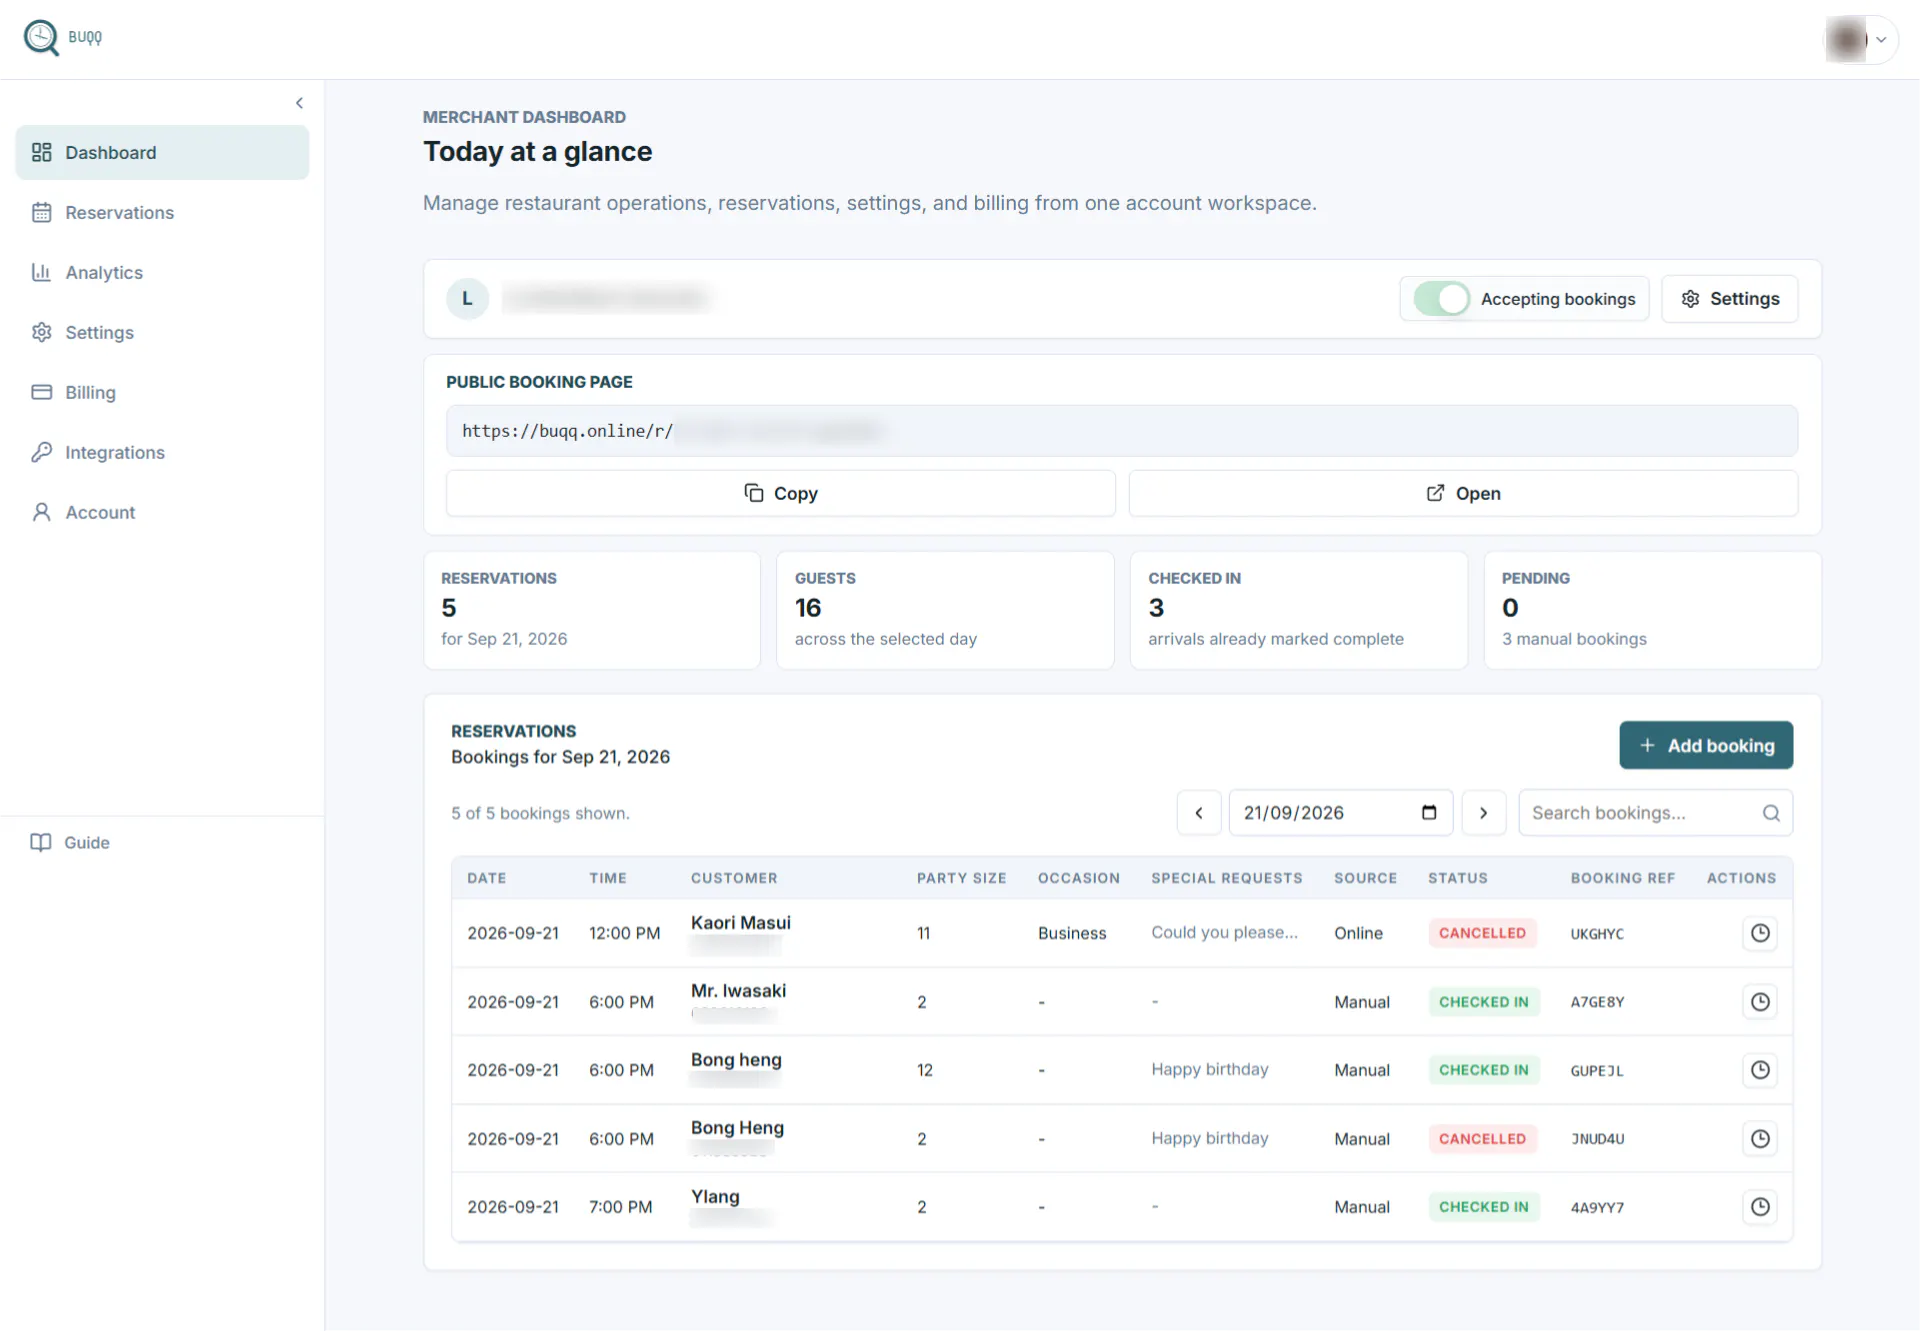Click the Customer column header
Viewport: 1920px width, 1331px height.
pos(733,878)
